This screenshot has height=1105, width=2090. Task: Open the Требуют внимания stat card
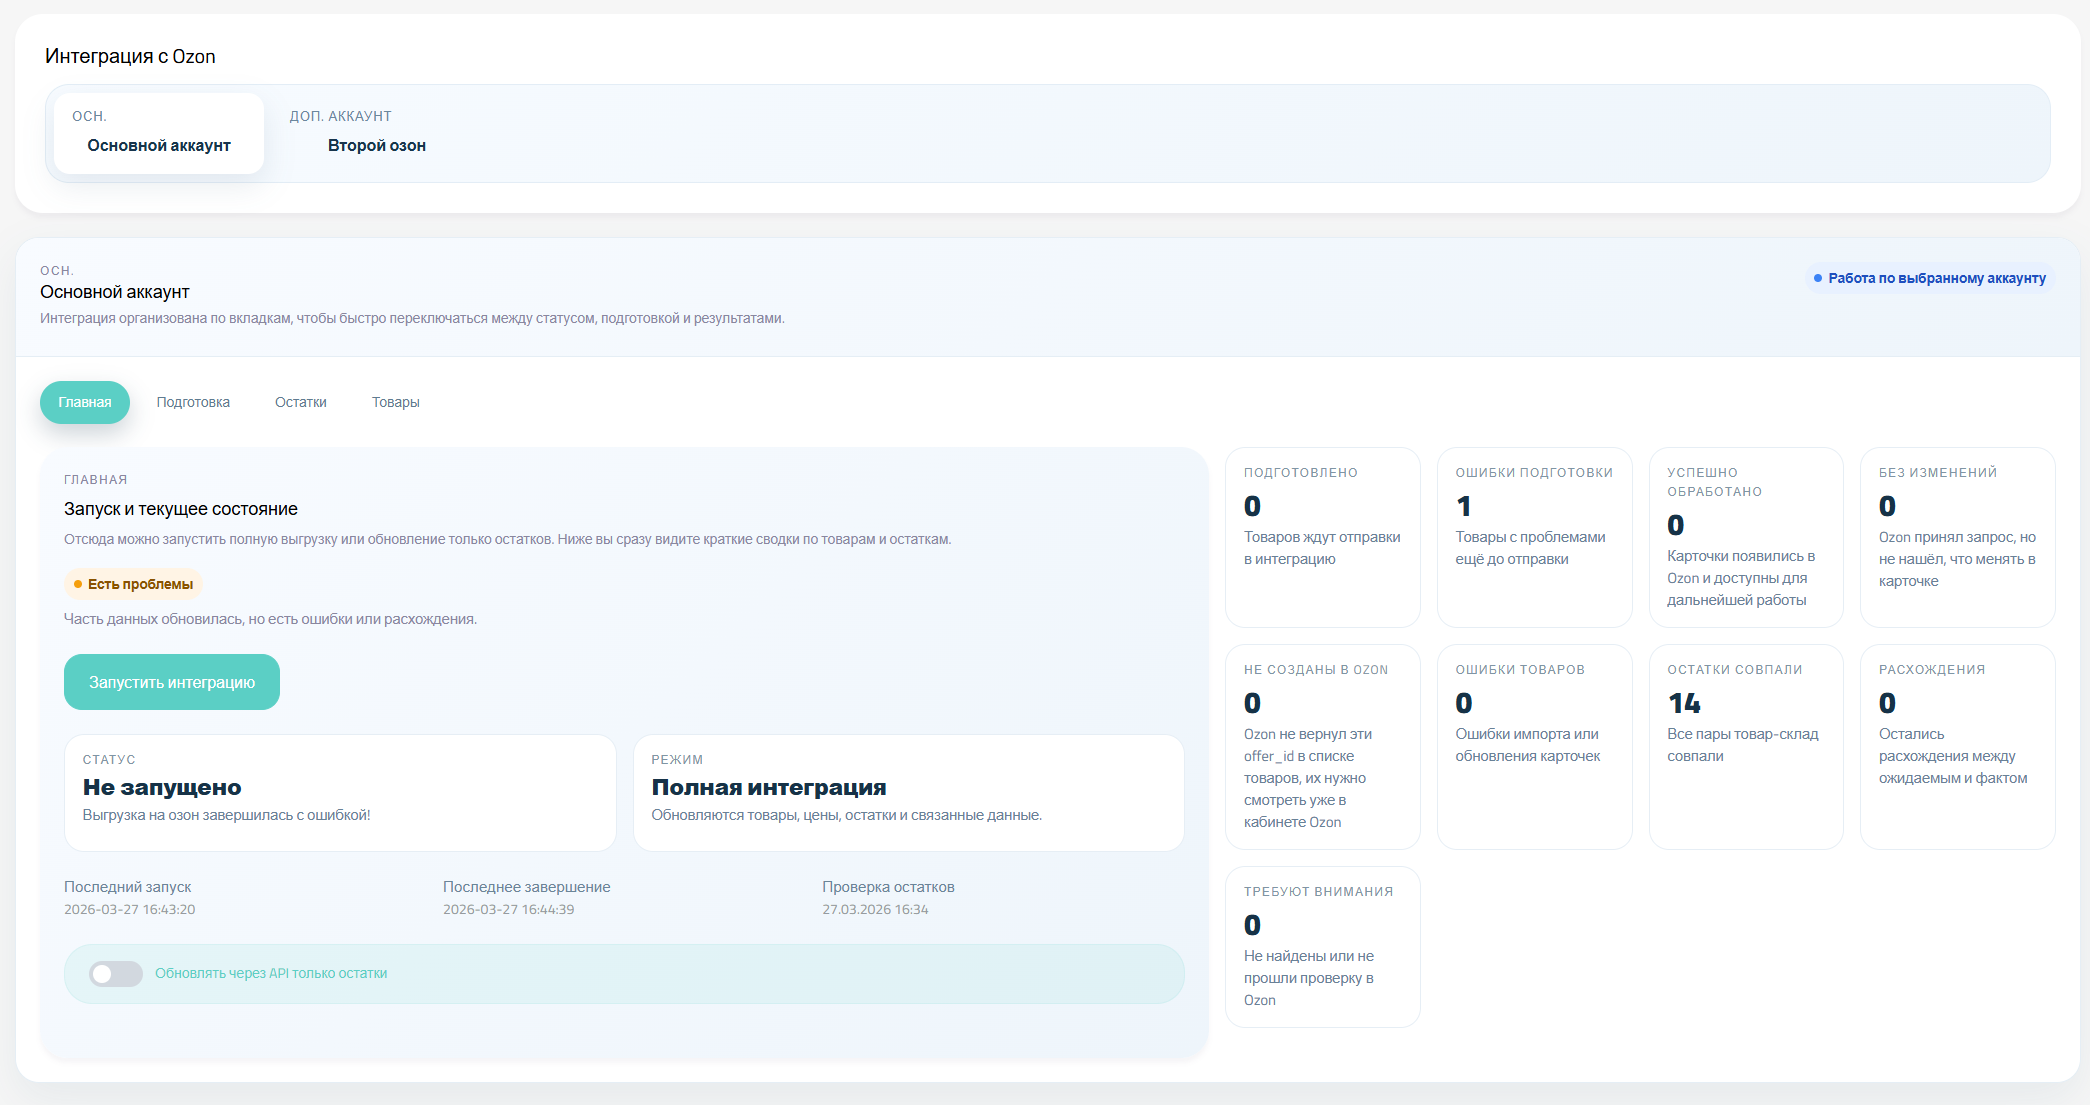[1322, 946]
